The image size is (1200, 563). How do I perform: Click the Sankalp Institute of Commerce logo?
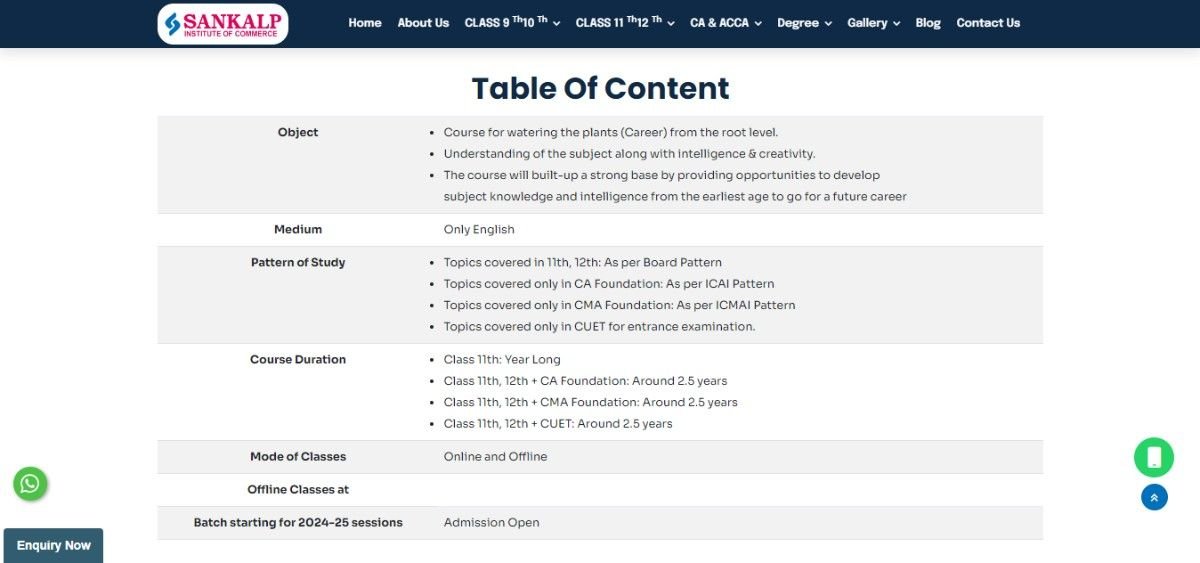(222, 23)
